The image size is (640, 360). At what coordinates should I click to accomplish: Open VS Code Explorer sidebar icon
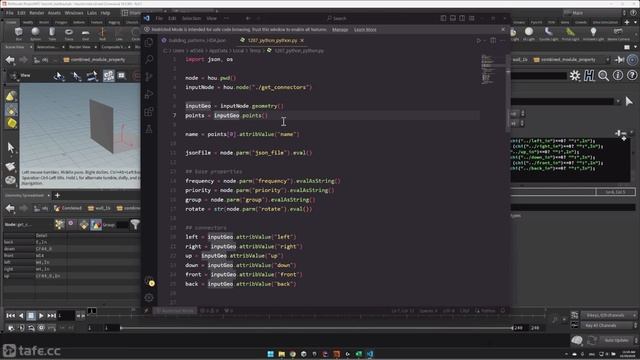[x=149, y=42]
